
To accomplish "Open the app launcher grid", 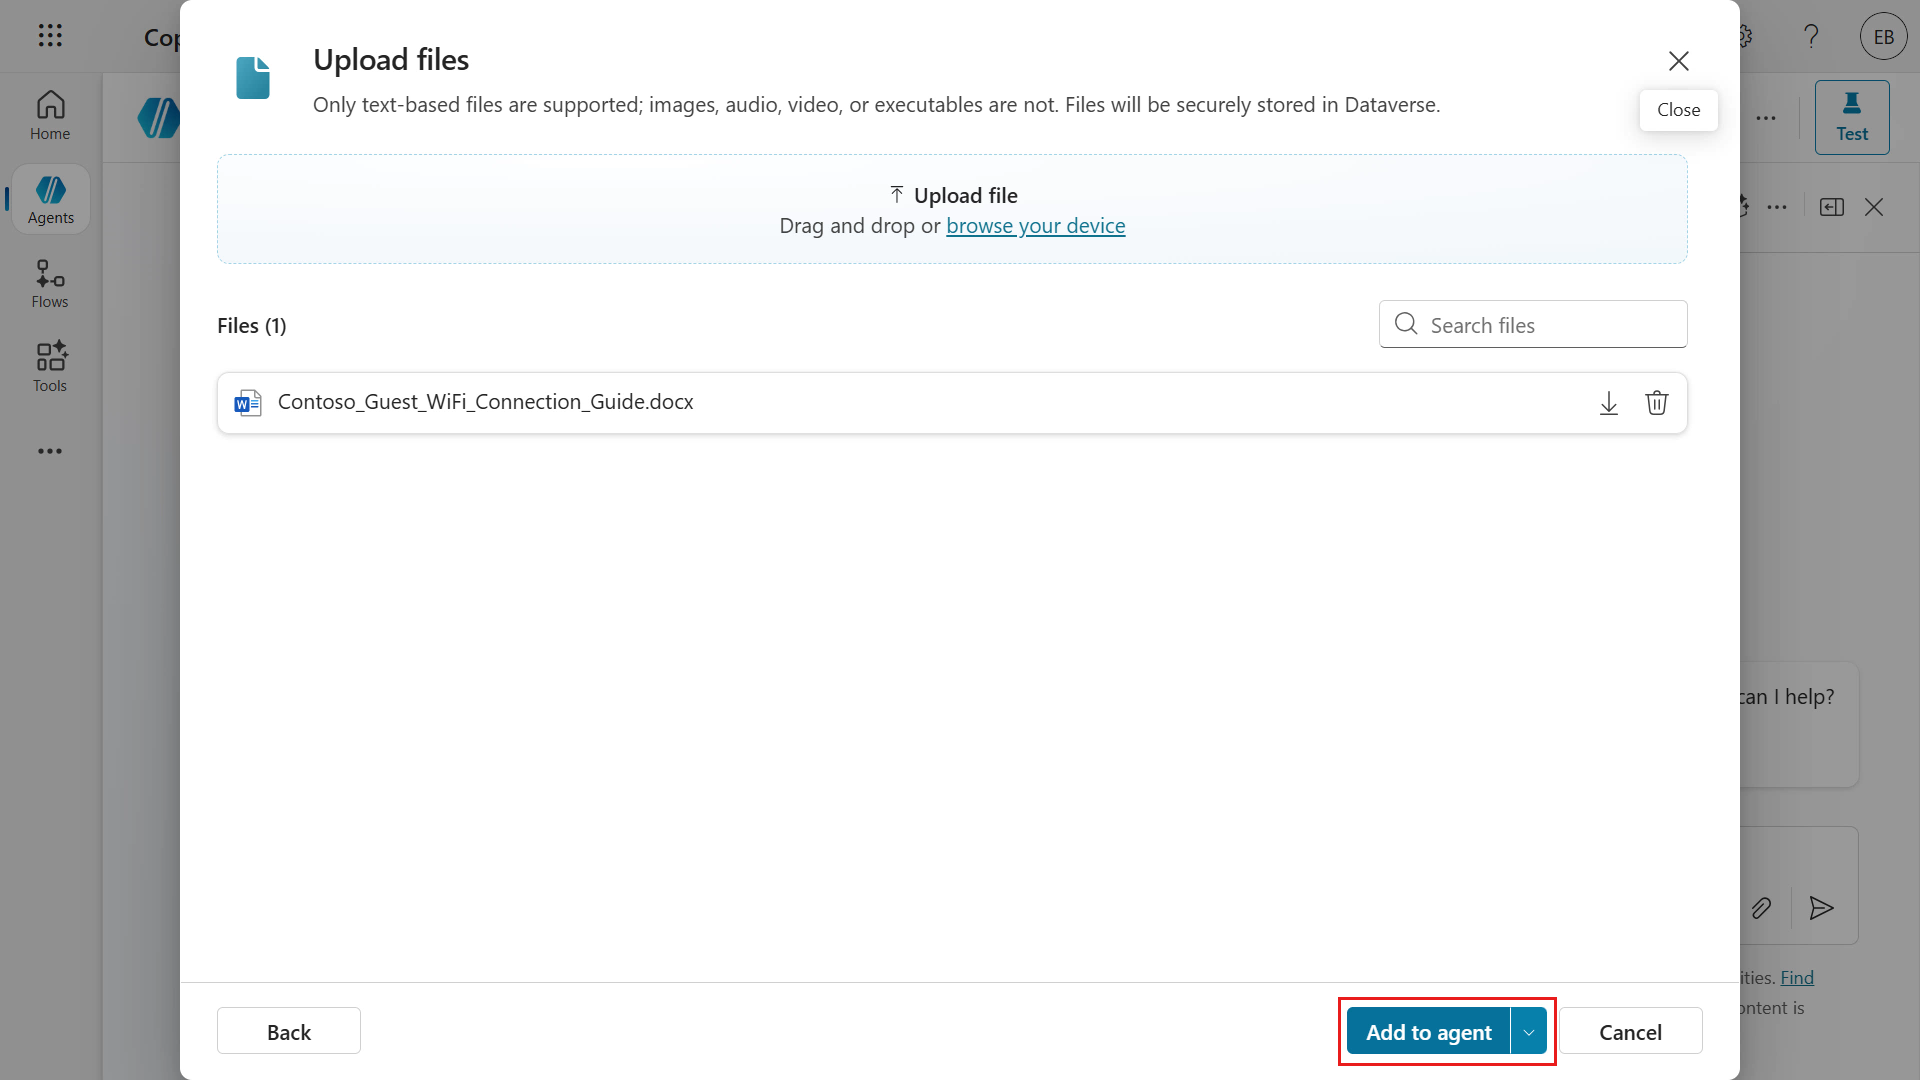I will click(50, 36).
